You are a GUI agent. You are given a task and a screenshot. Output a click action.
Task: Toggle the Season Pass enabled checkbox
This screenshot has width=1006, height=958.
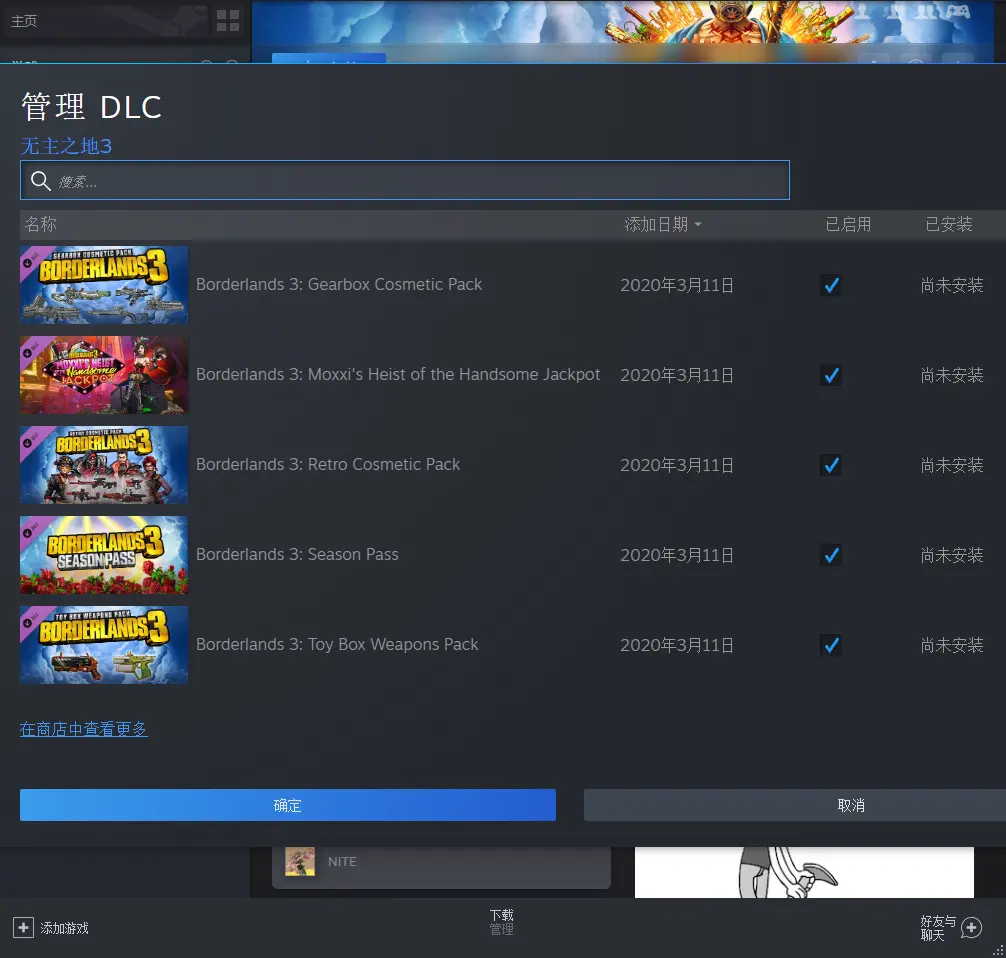[x=831, y=555]
